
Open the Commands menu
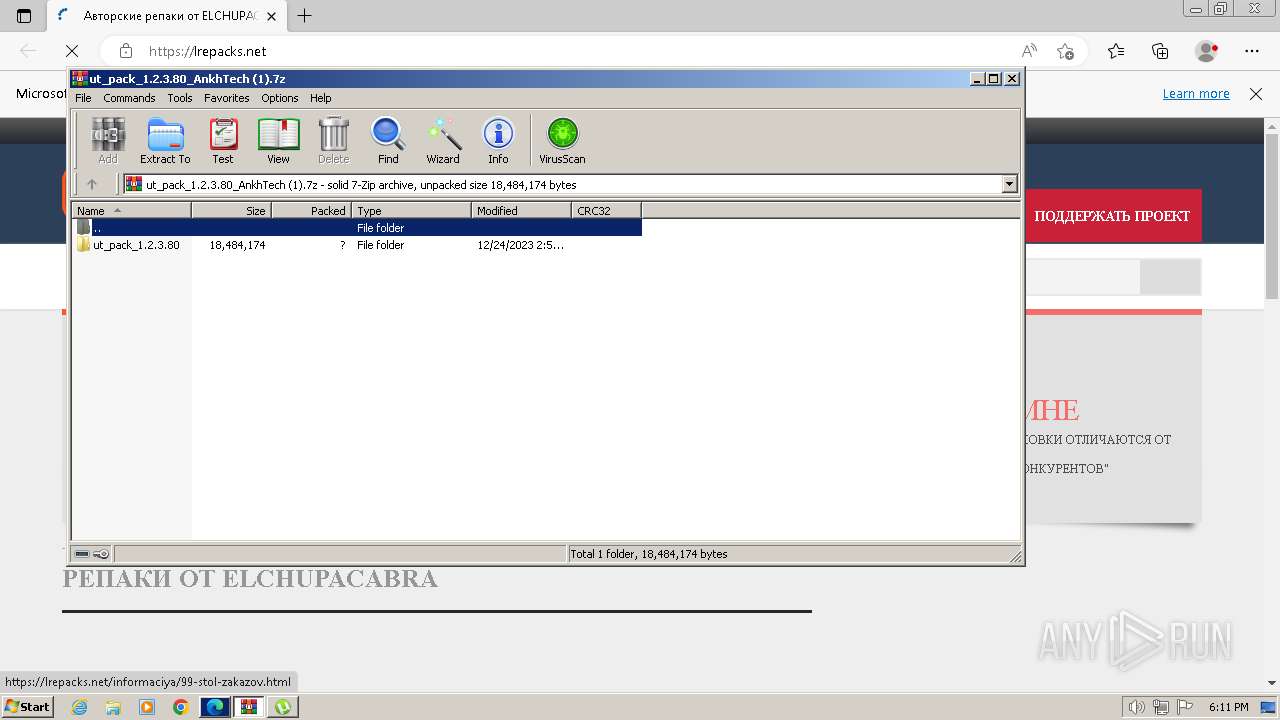(x=129, y=98)
